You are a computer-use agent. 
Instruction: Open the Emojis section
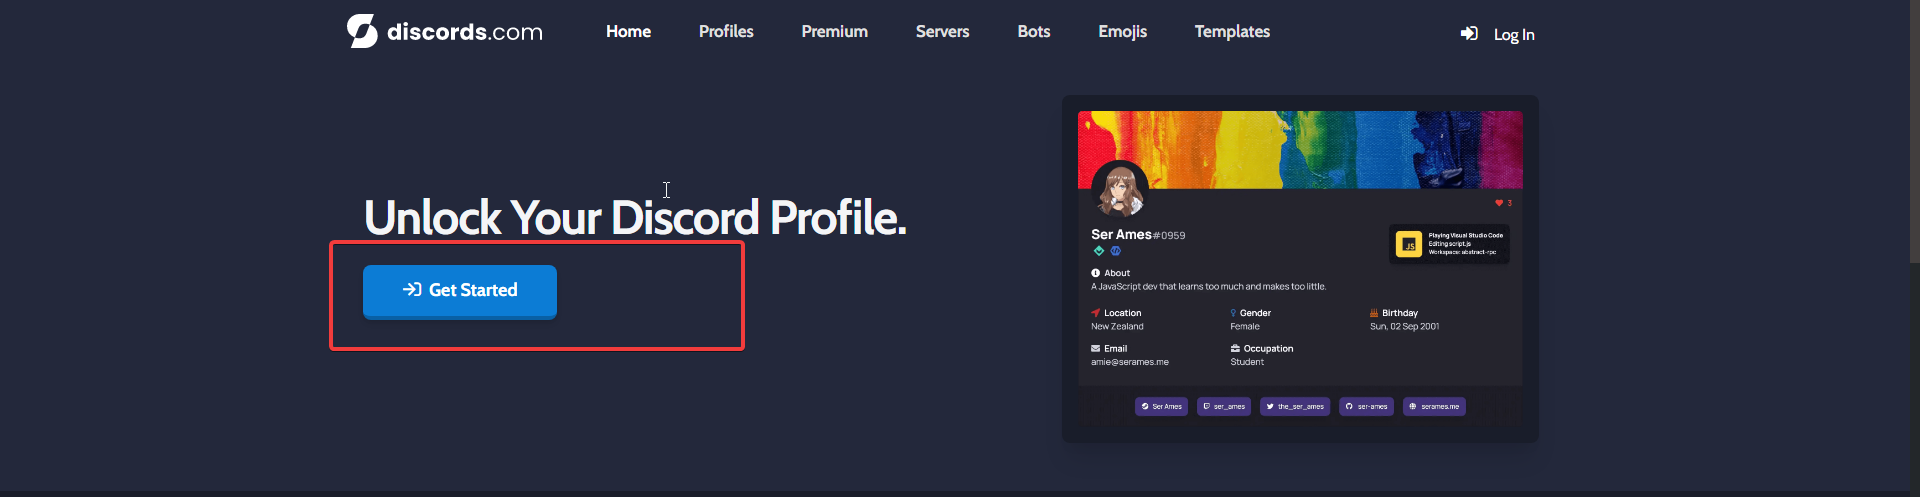pos(1122,32)
